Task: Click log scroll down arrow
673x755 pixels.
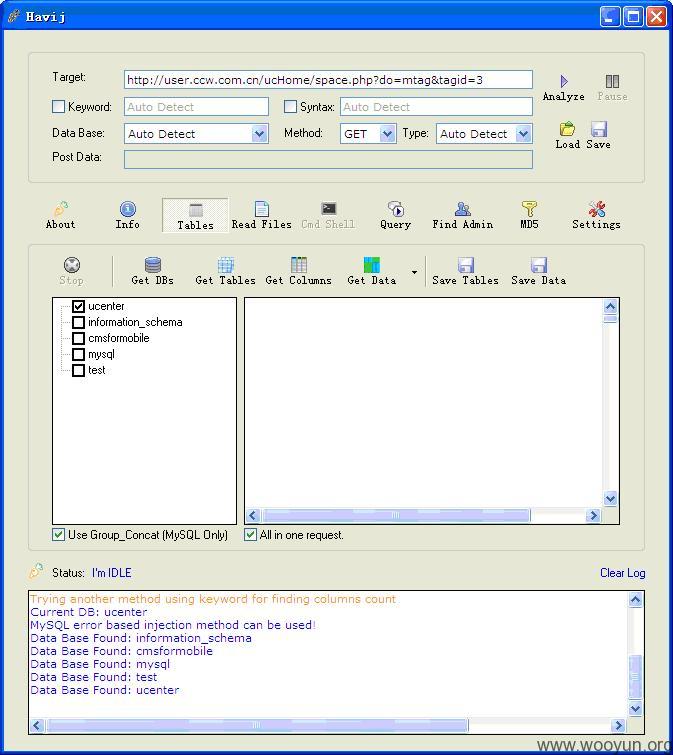Action: point(635,708)
